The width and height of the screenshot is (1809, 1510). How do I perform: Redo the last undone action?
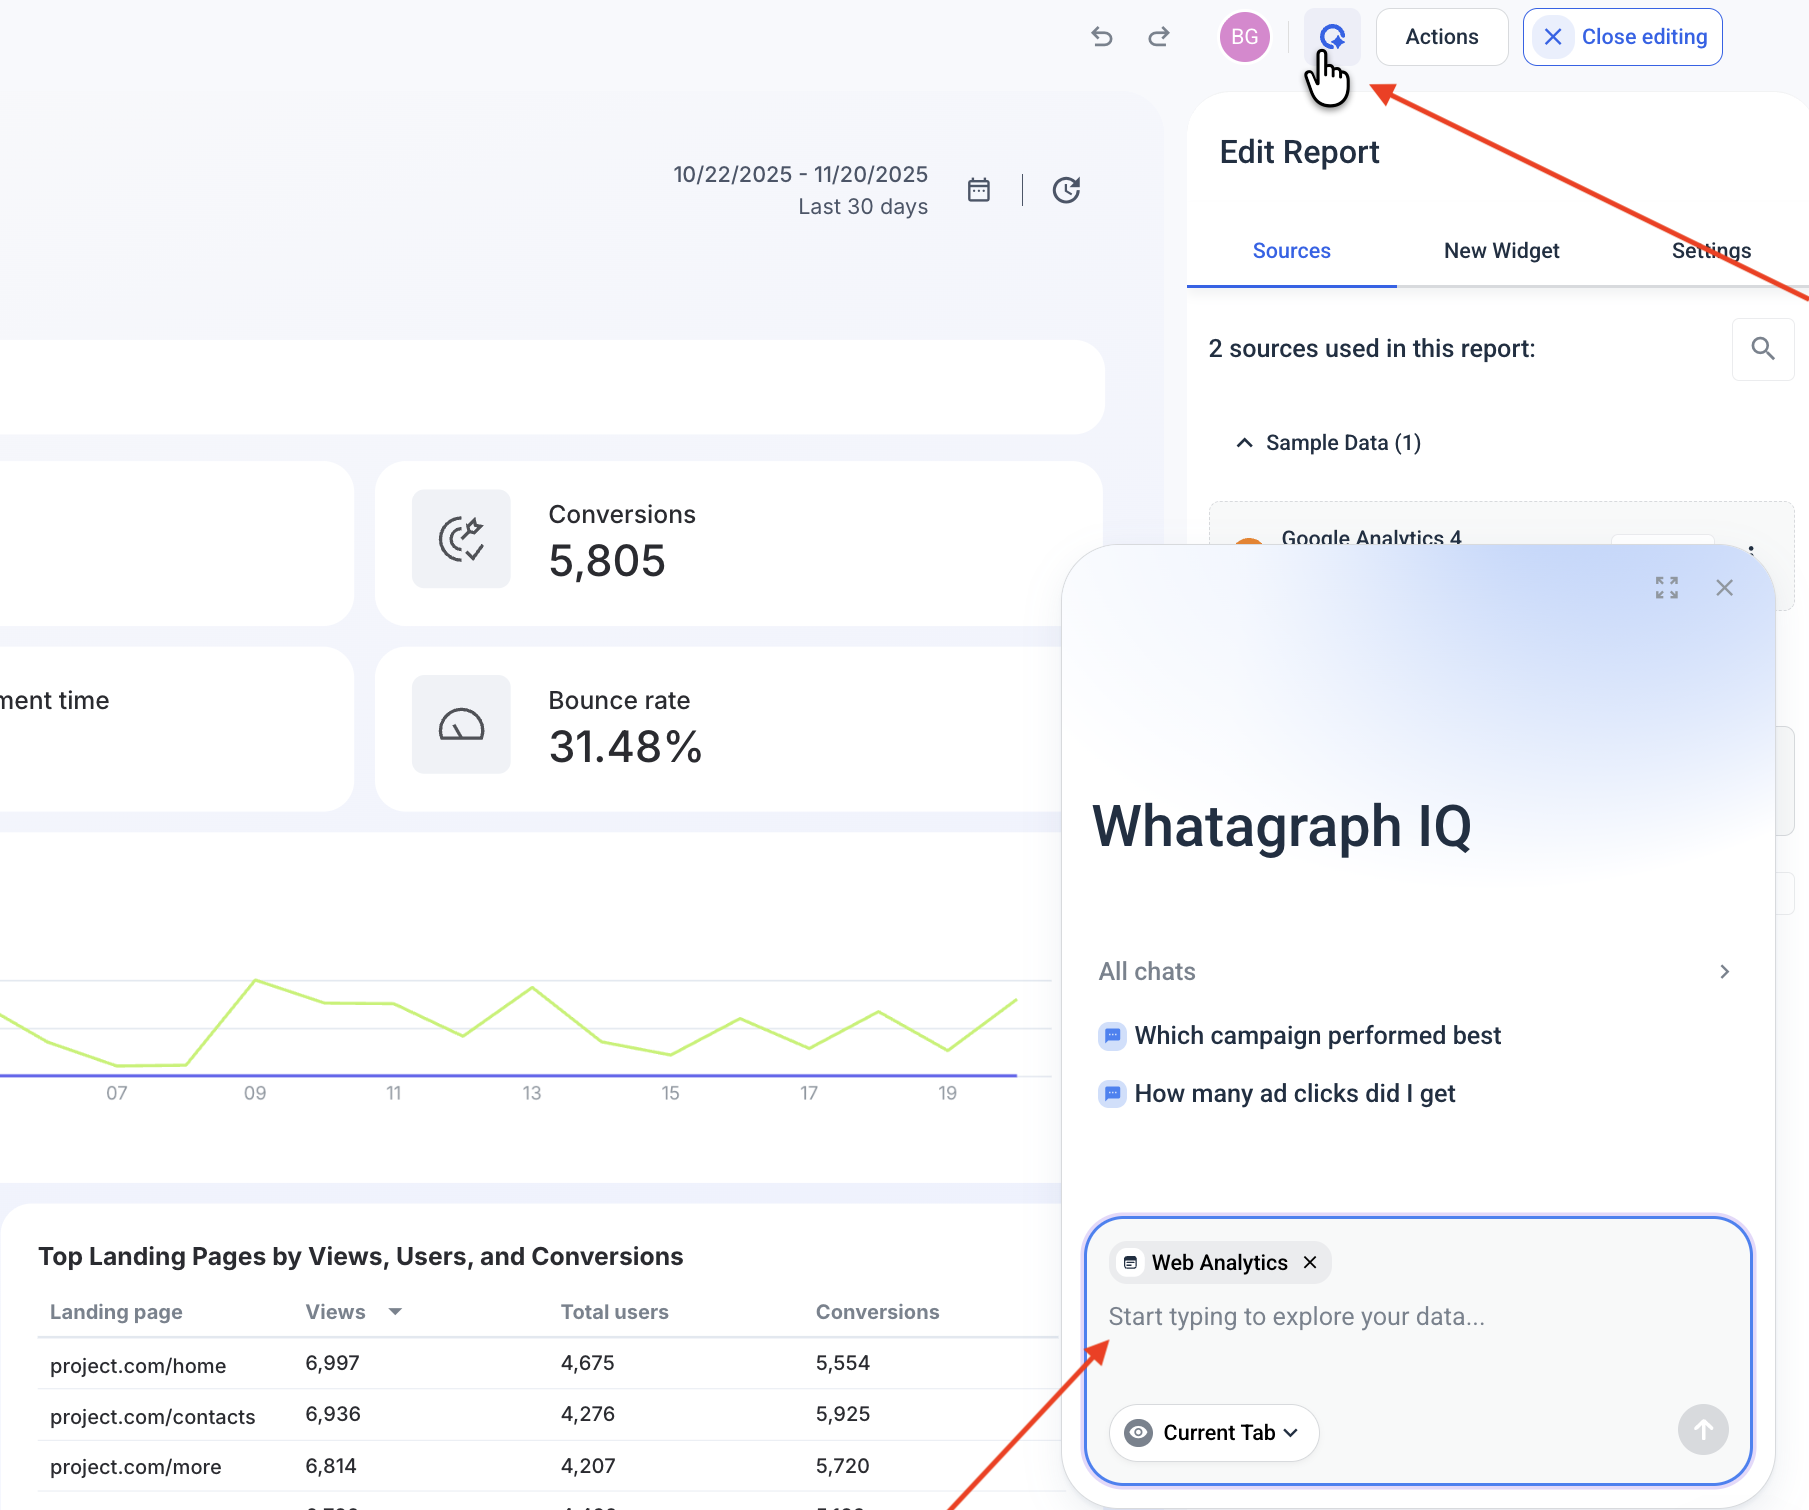click(x=1158, y=37)
